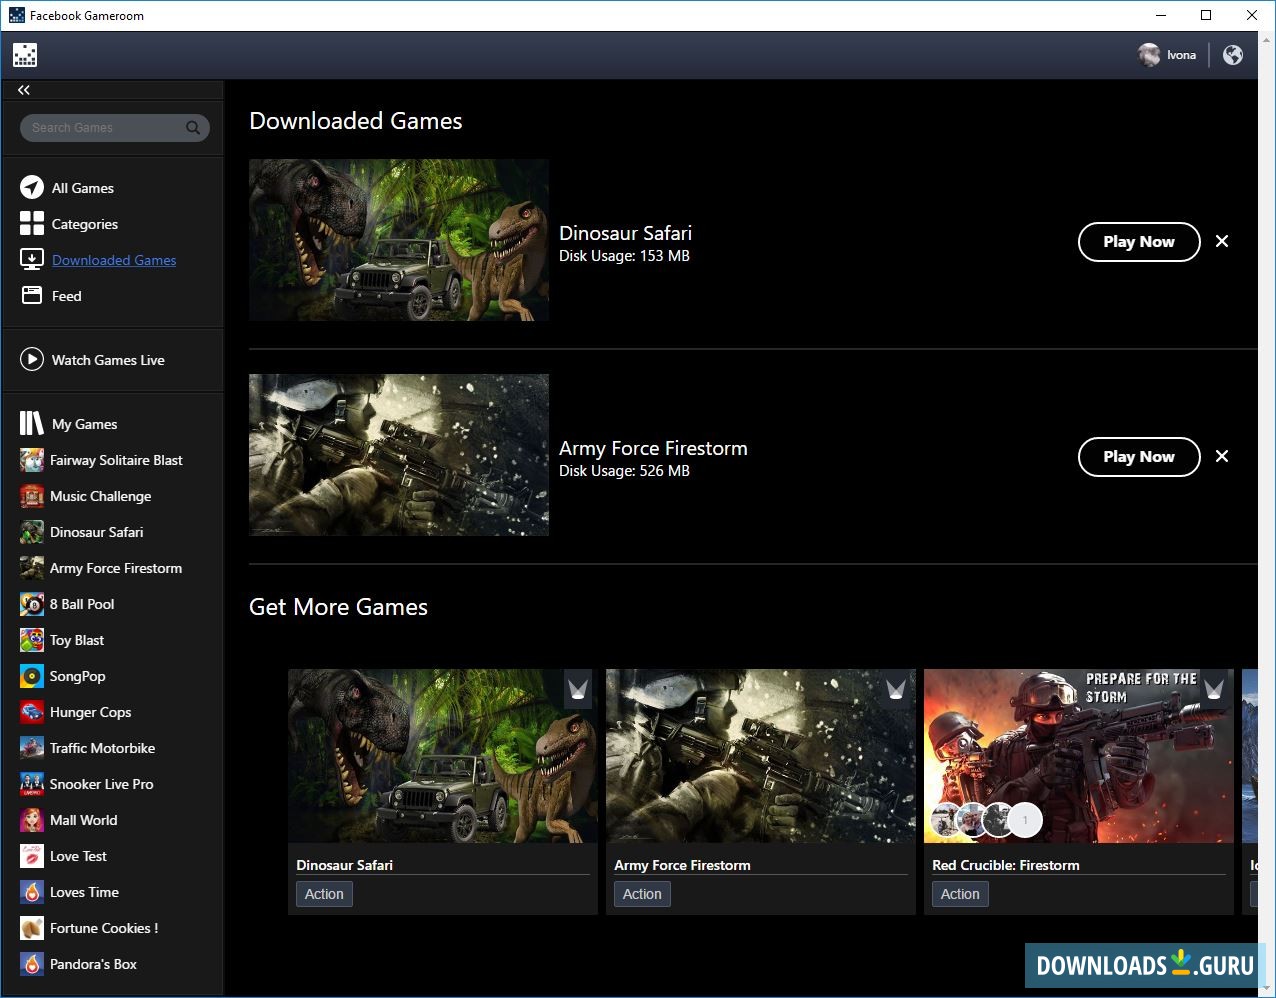The height and width of the screenshot is (998, 1276).
Task: Open SongPop text entry
Action: [x=78, y=676]
